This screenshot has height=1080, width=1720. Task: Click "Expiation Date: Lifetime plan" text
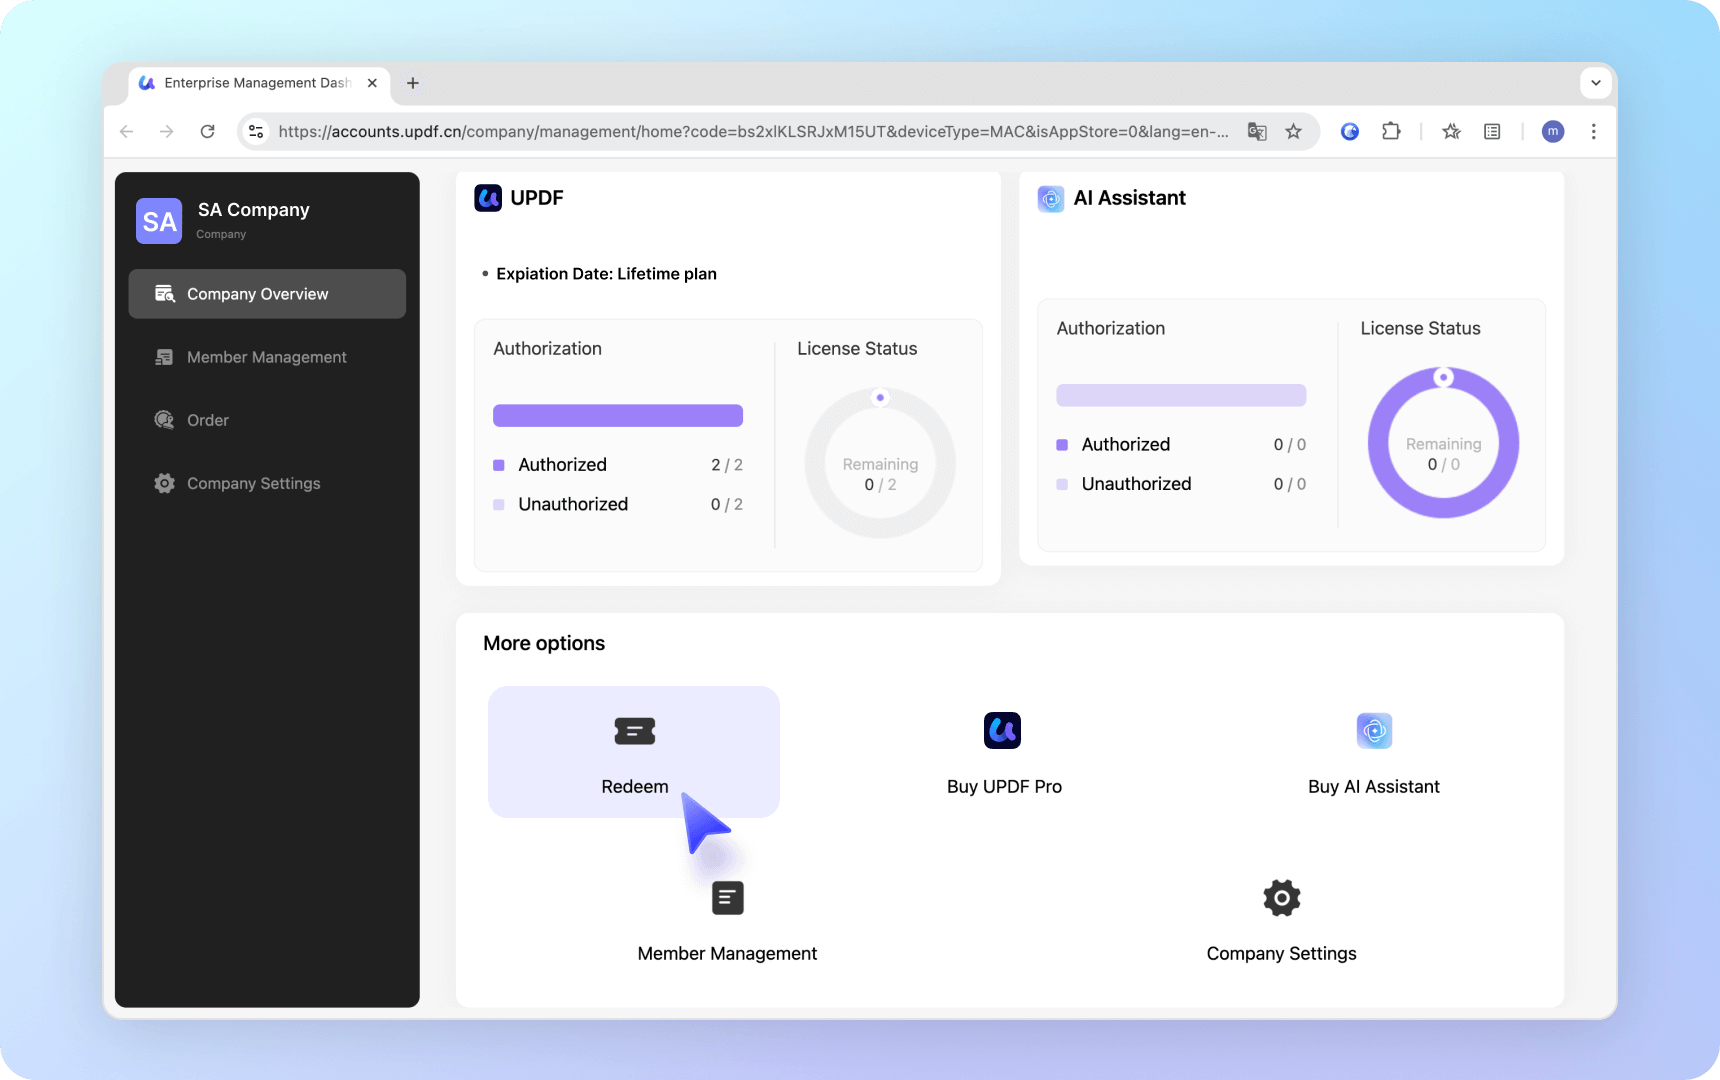606,274
